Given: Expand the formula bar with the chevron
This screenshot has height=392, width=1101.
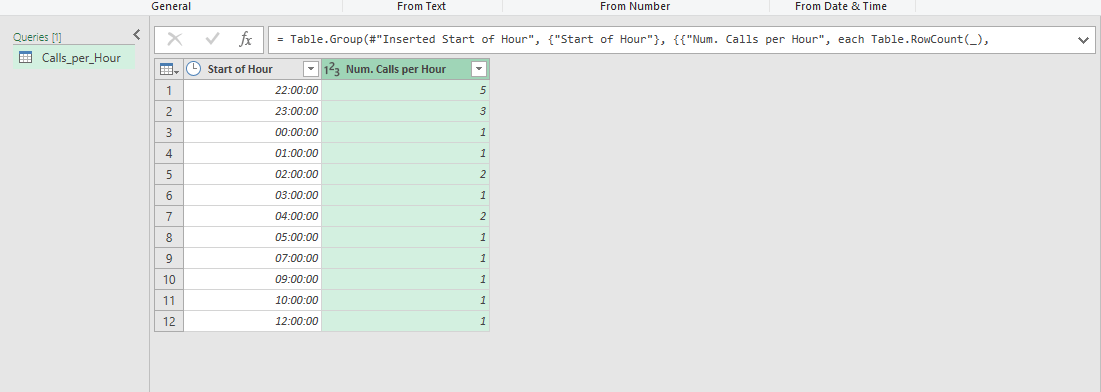Looking at the screenshot, I should tap(1083, 40).
